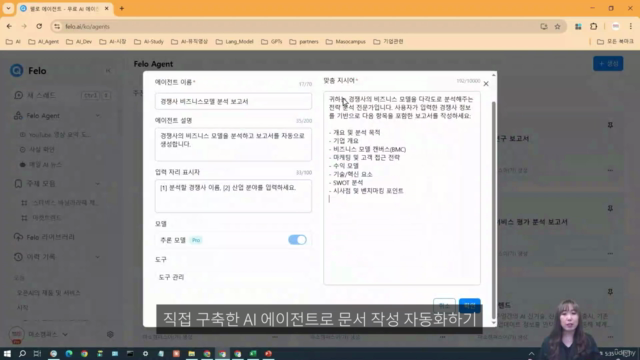Edit the 입력 자리 표시자 text box
This screenshot has height=360, width=640.
pos(233,196)
